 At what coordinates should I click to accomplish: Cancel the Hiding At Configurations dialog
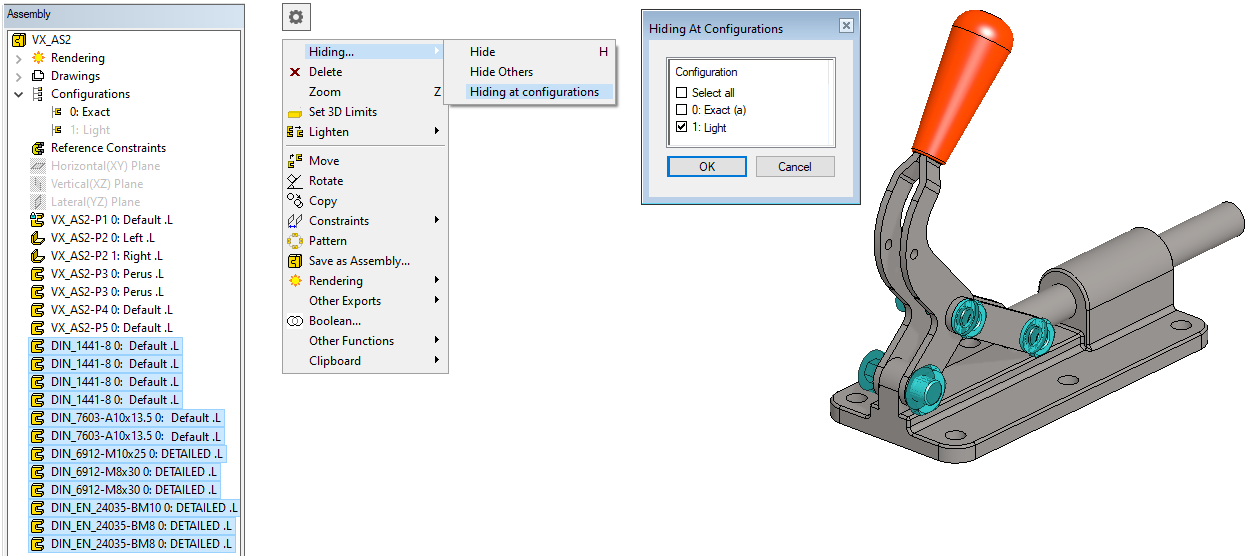pos(794,167)
